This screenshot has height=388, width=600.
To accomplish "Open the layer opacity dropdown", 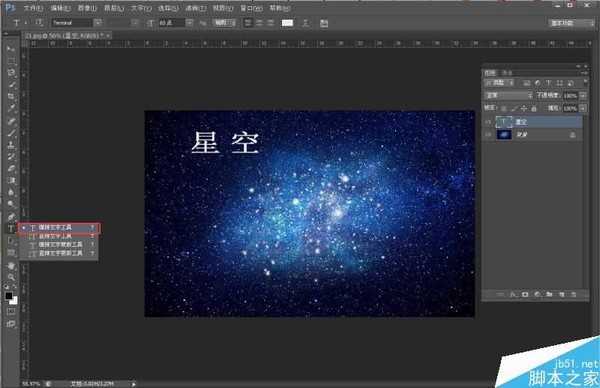I will click(x=583, y=95).
